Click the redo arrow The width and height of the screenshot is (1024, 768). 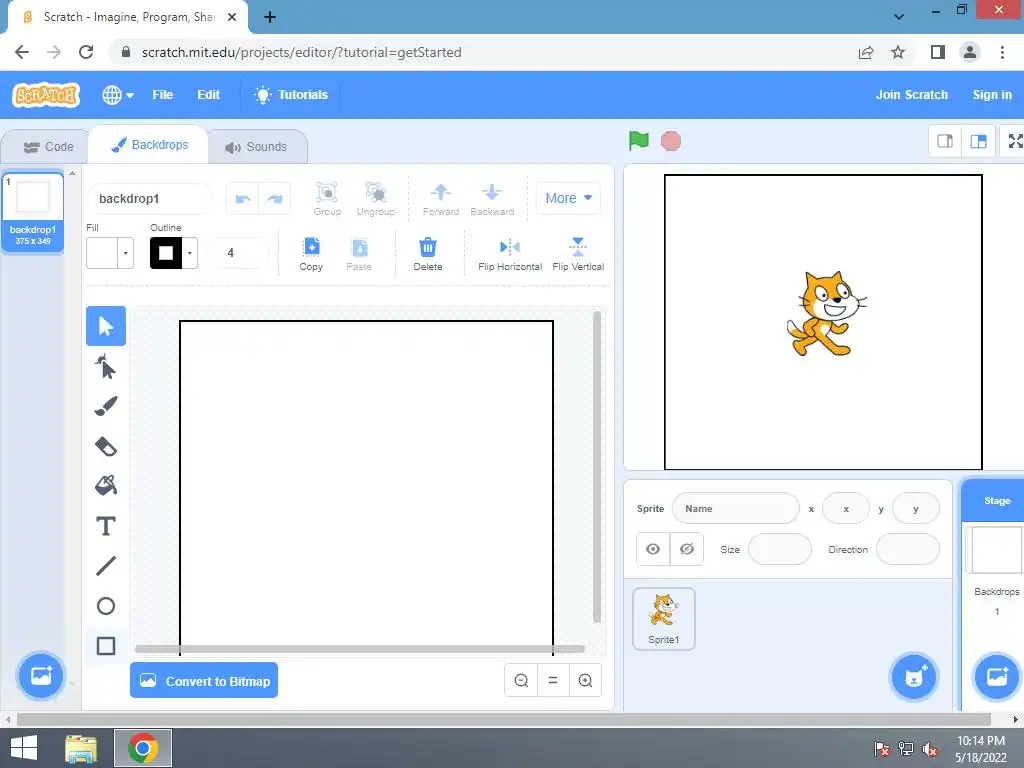pyautogui.click(x=275, y=199)
